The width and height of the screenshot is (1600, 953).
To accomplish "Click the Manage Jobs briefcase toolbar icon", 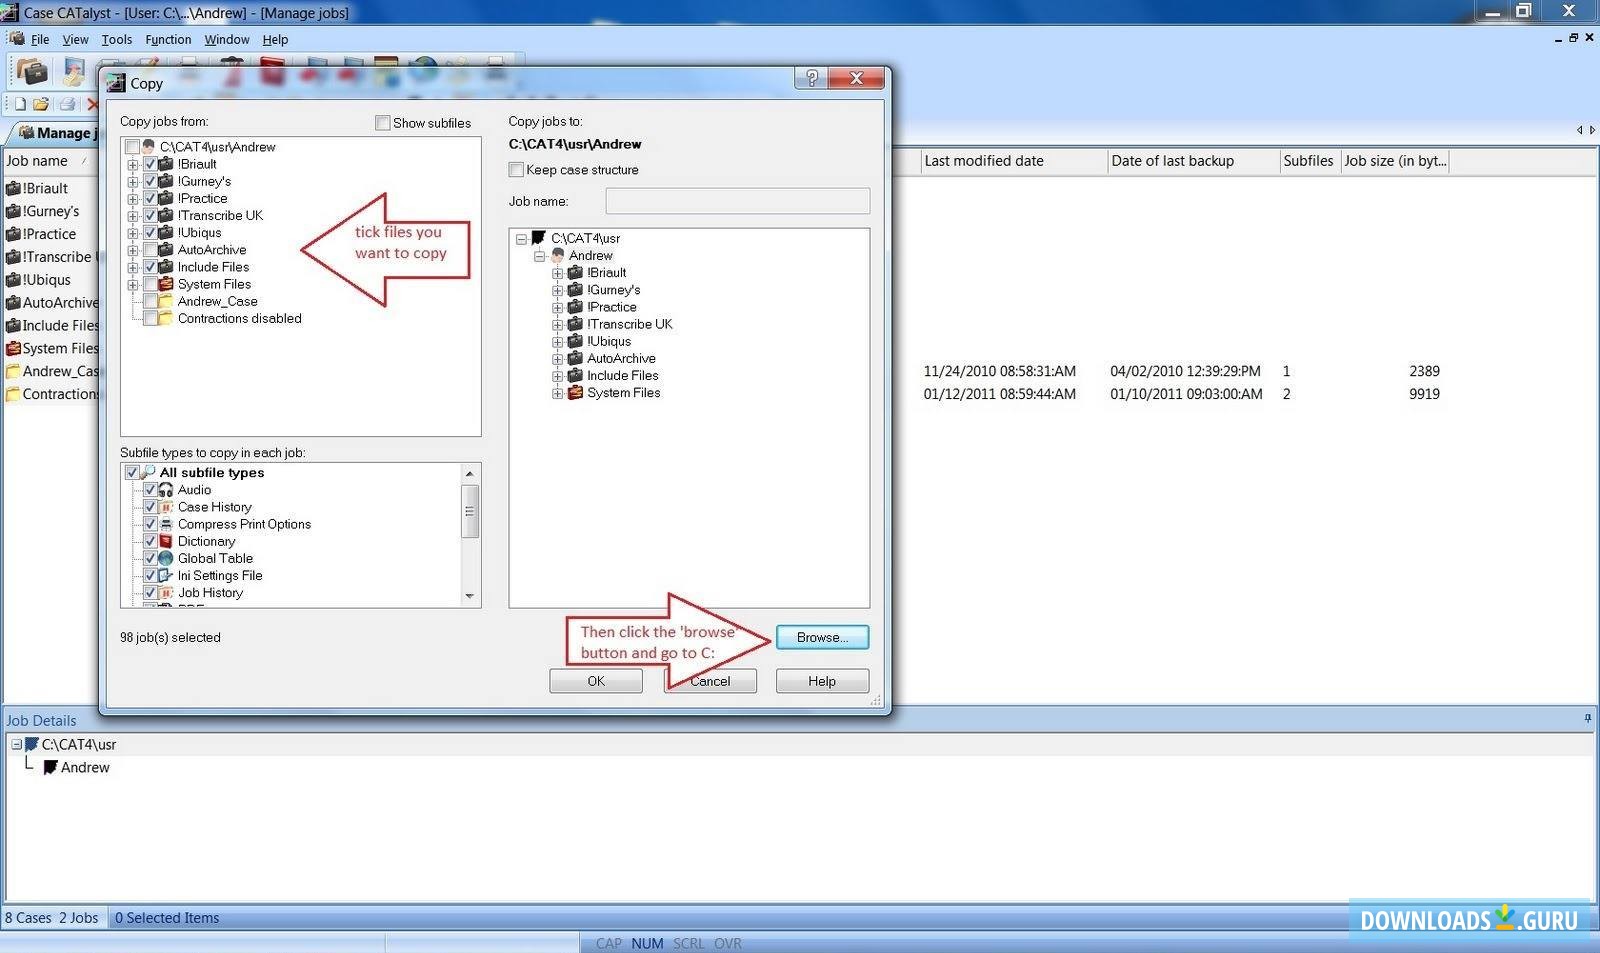I will 32,71.
